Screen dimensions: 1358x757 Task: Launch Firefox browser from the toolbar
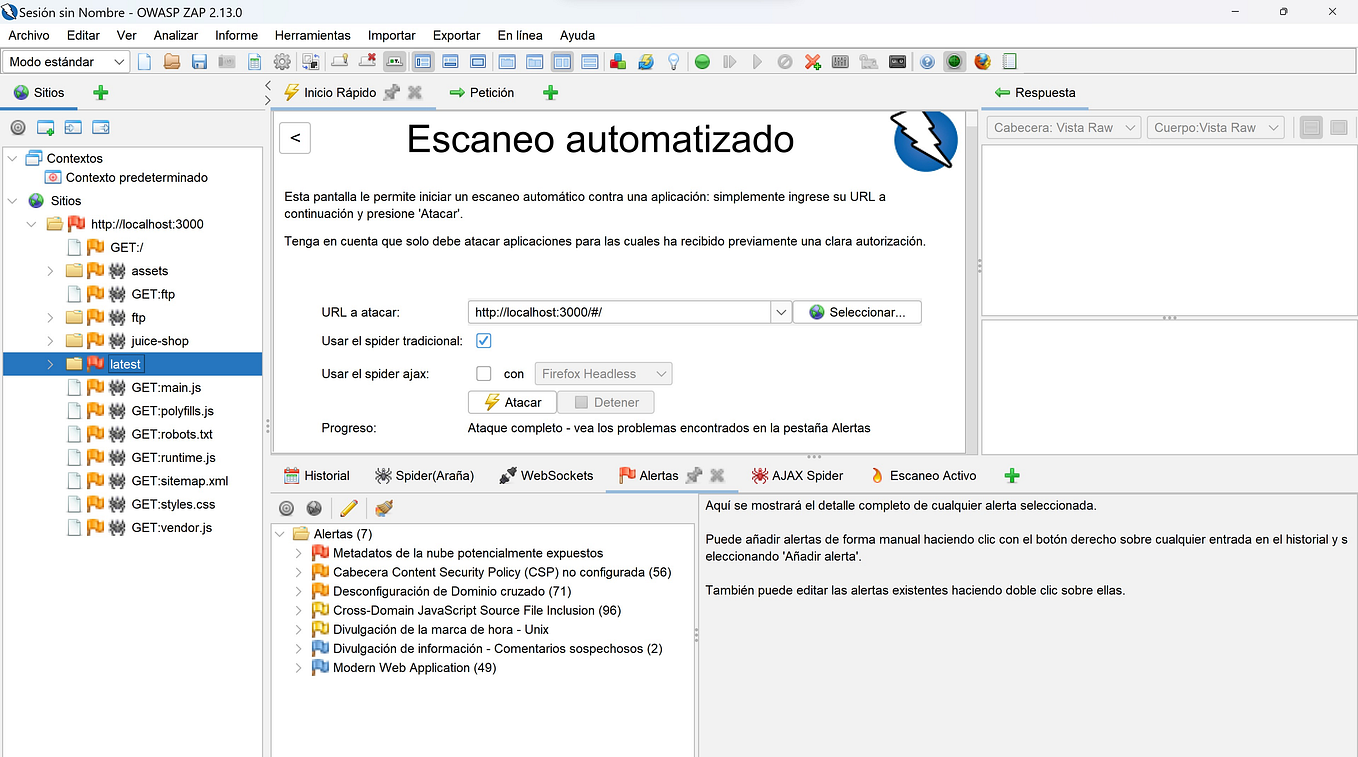pyautogui.click(x=981, y=61)
